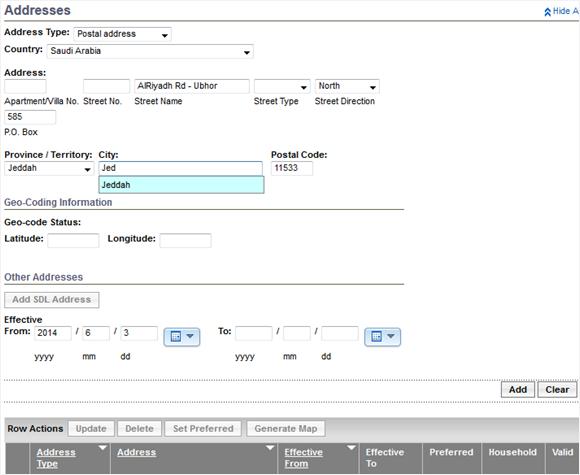Click the Address Type column header link
Screen dimensions: 580x475
coord(56,458)
